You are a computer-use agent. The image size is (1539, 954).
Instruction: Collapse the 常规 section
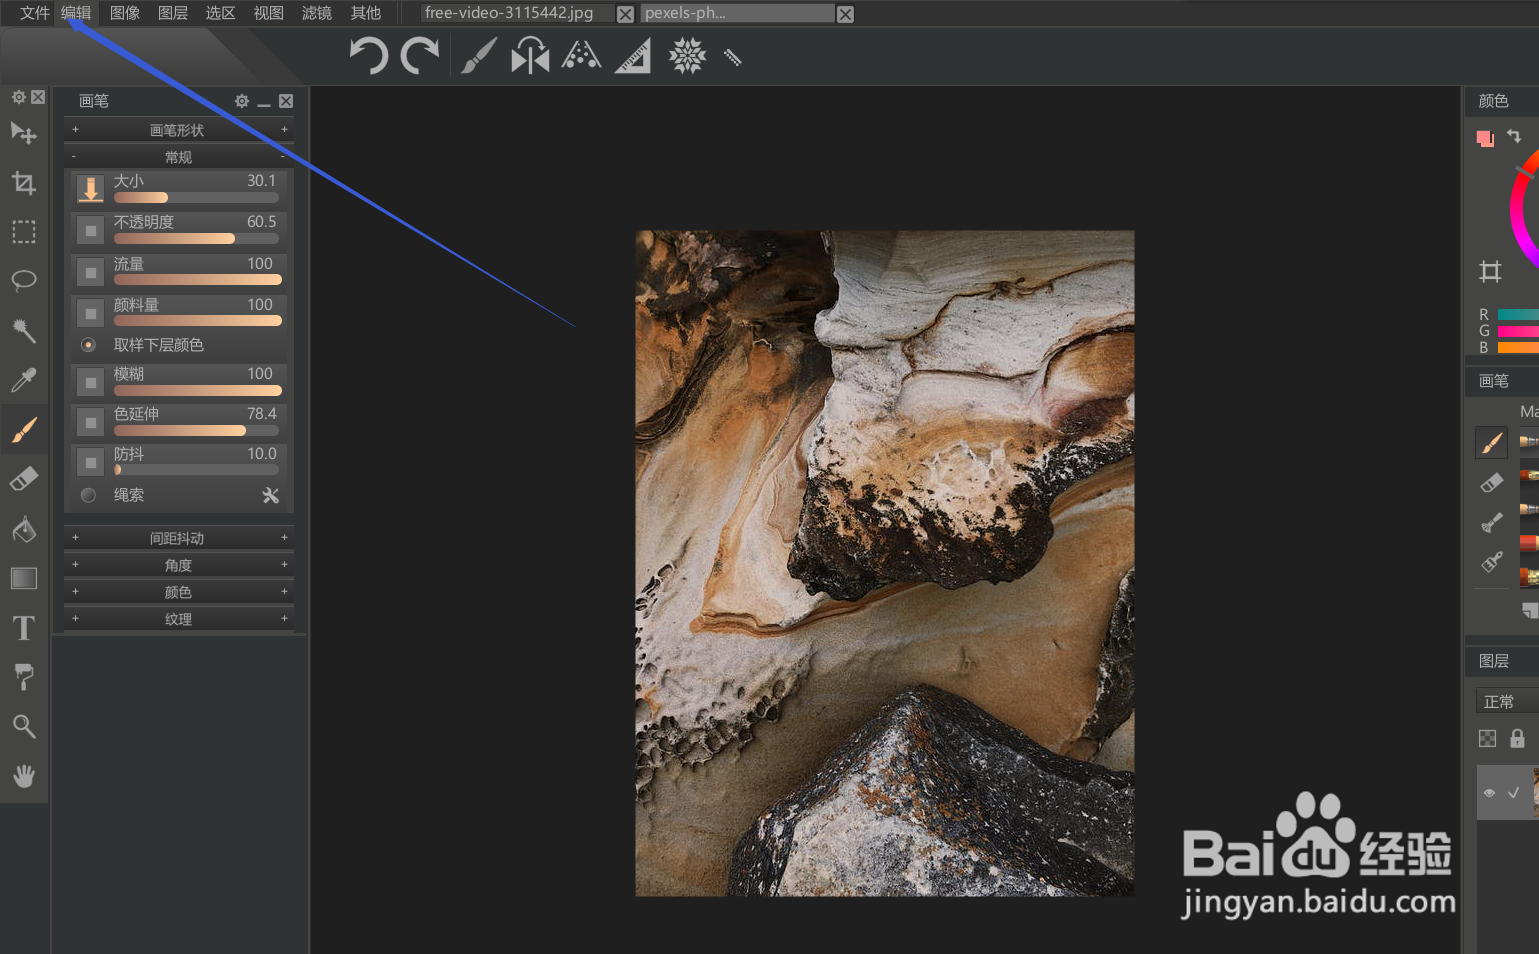pyautogui.click(x=179, y=157)
